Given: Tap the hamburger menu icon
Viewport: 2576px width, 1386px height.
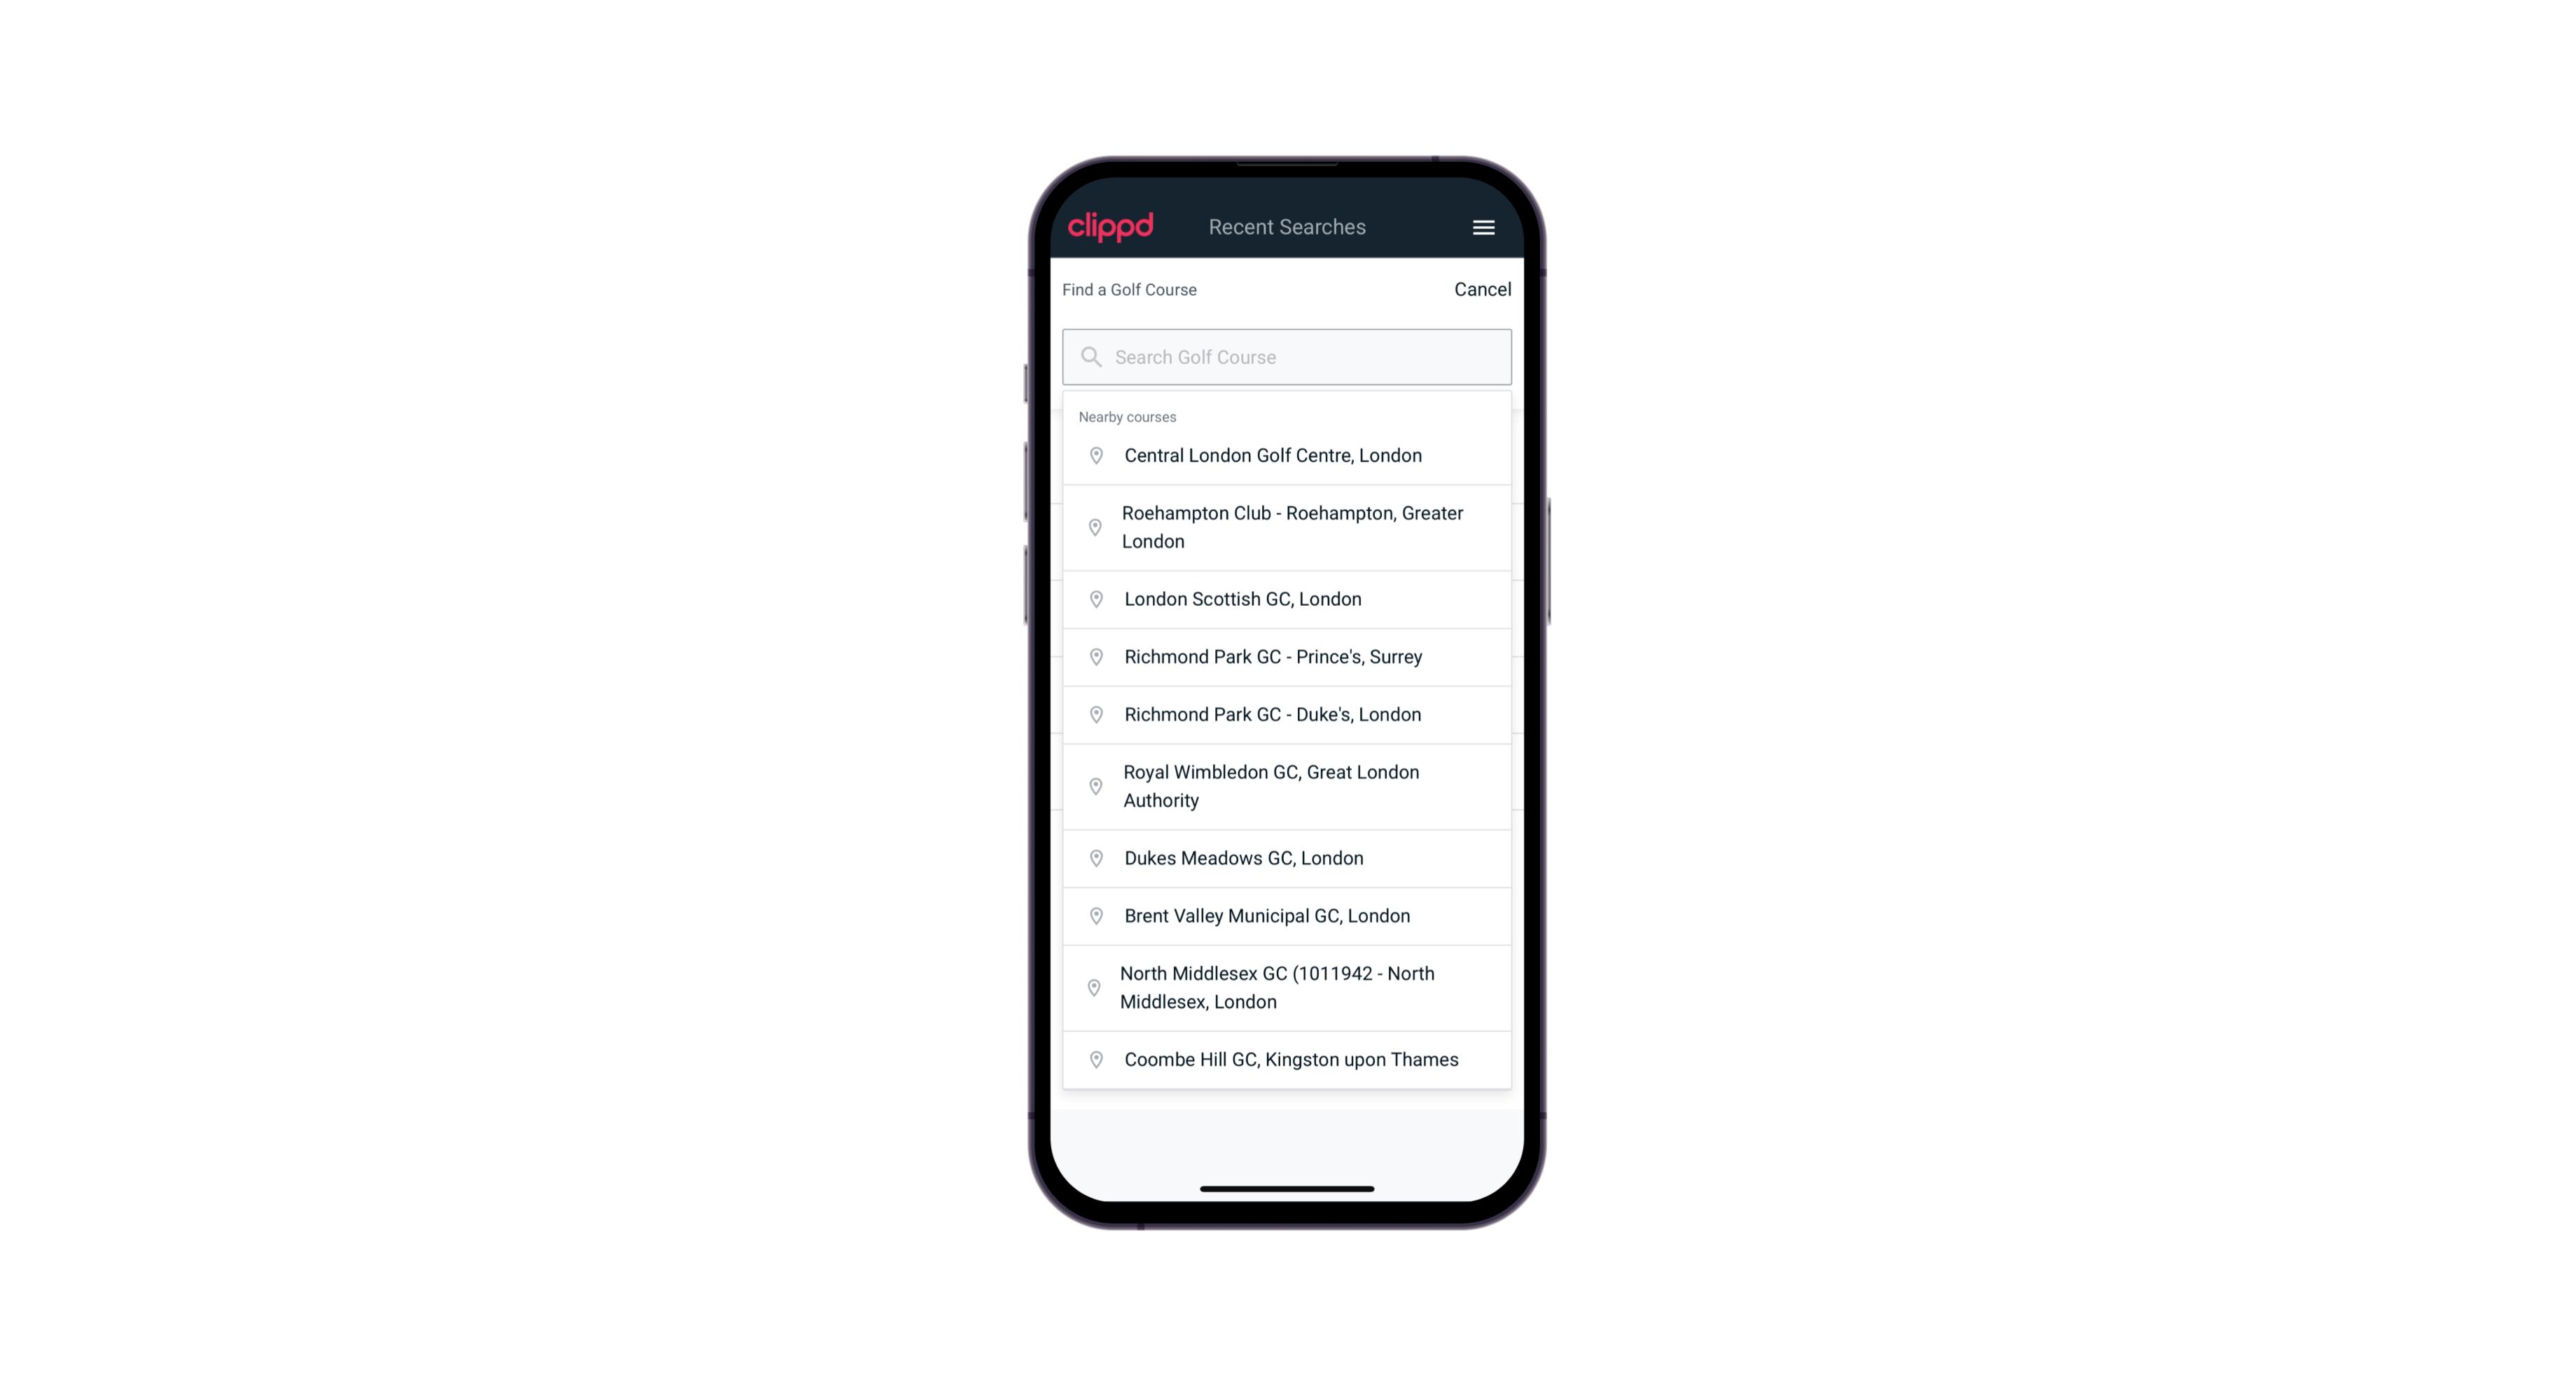Looking at the screenshot, I should pyautogui.click(x=1483, y=226).
